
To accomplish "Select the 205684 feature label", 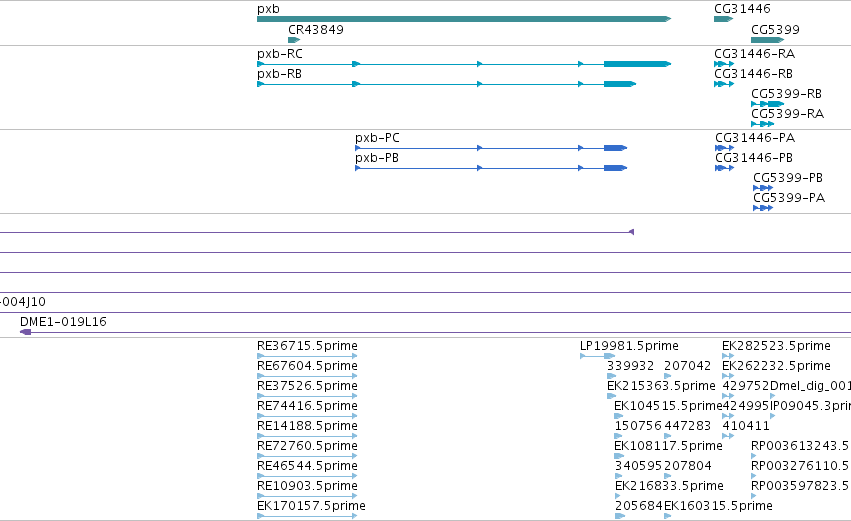I will pyautogui.click(x=638, y=506).
